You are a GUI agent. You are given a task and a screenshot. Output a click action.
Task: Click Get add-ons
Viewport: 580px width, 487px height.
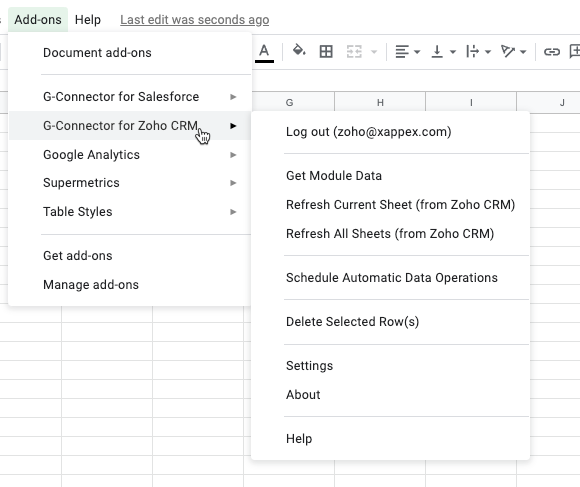pos(129,256)
